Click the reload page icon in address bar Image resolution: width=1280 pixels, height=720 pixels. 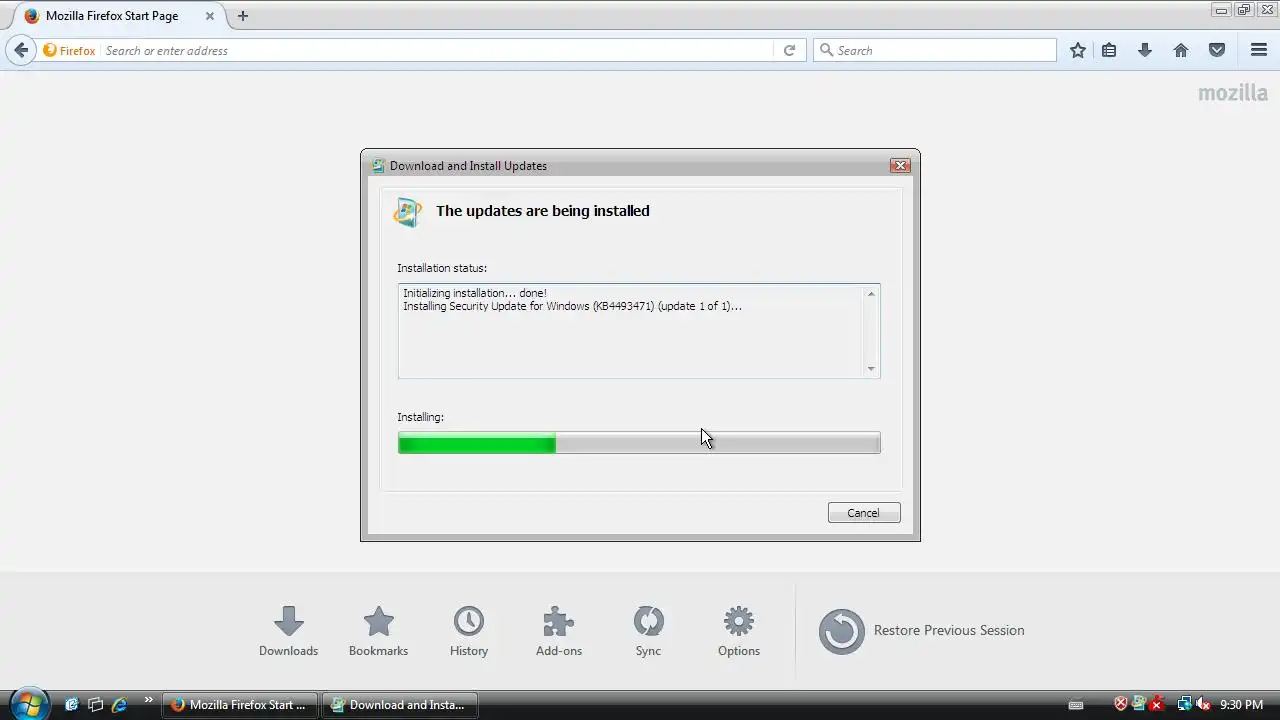pyautogui.click(x=789, y=50)
